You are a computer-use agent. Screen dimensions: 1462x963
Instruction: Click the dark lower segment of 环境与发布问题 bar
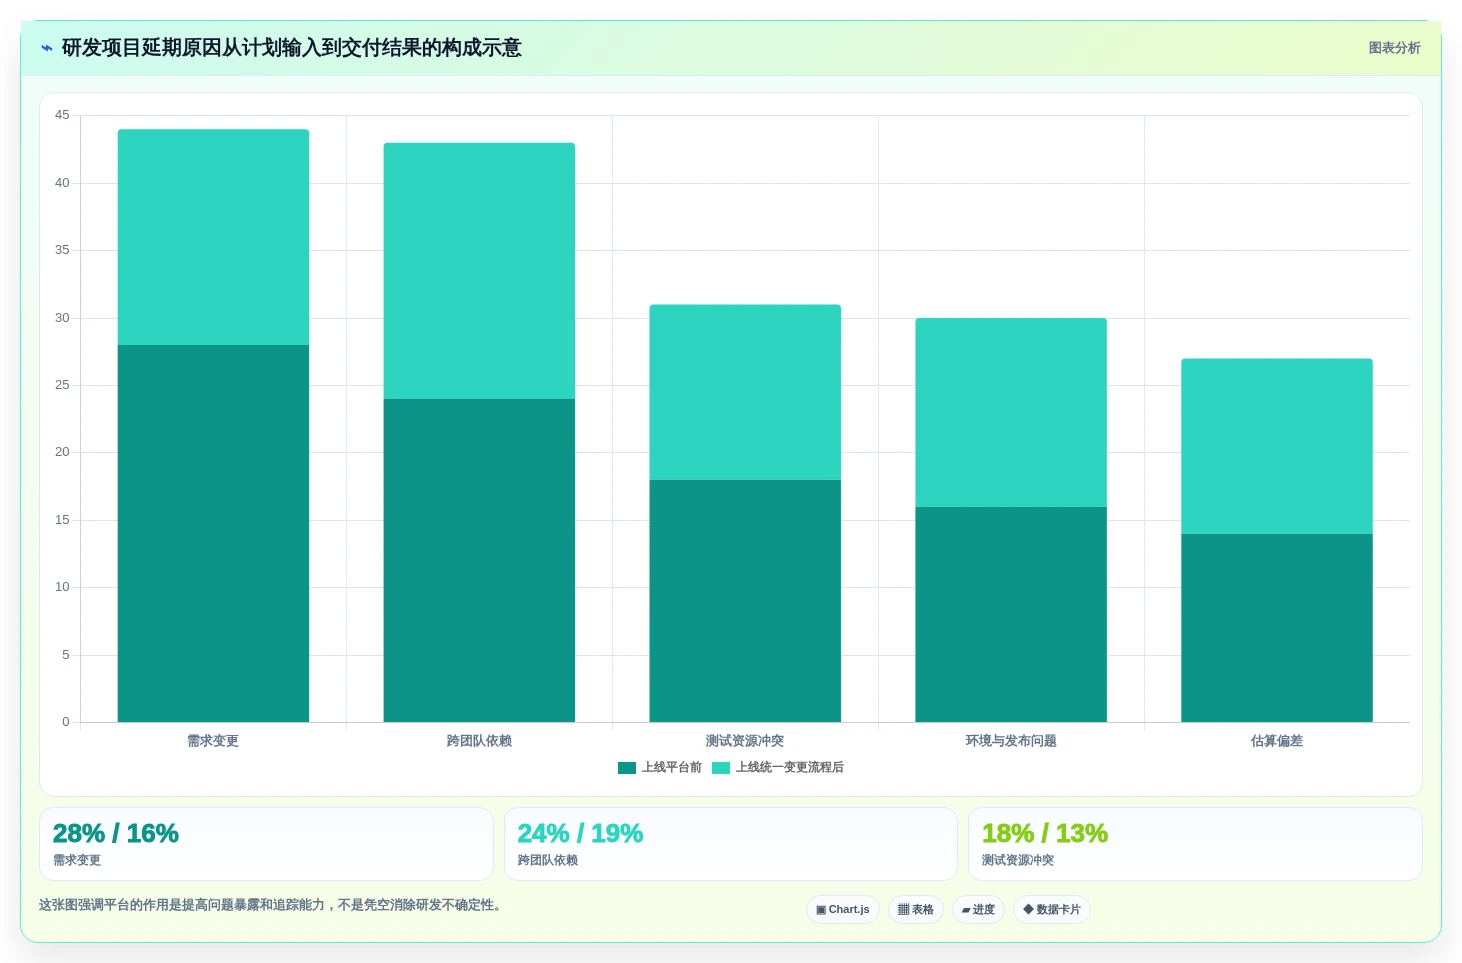[x=1011, y=614]
